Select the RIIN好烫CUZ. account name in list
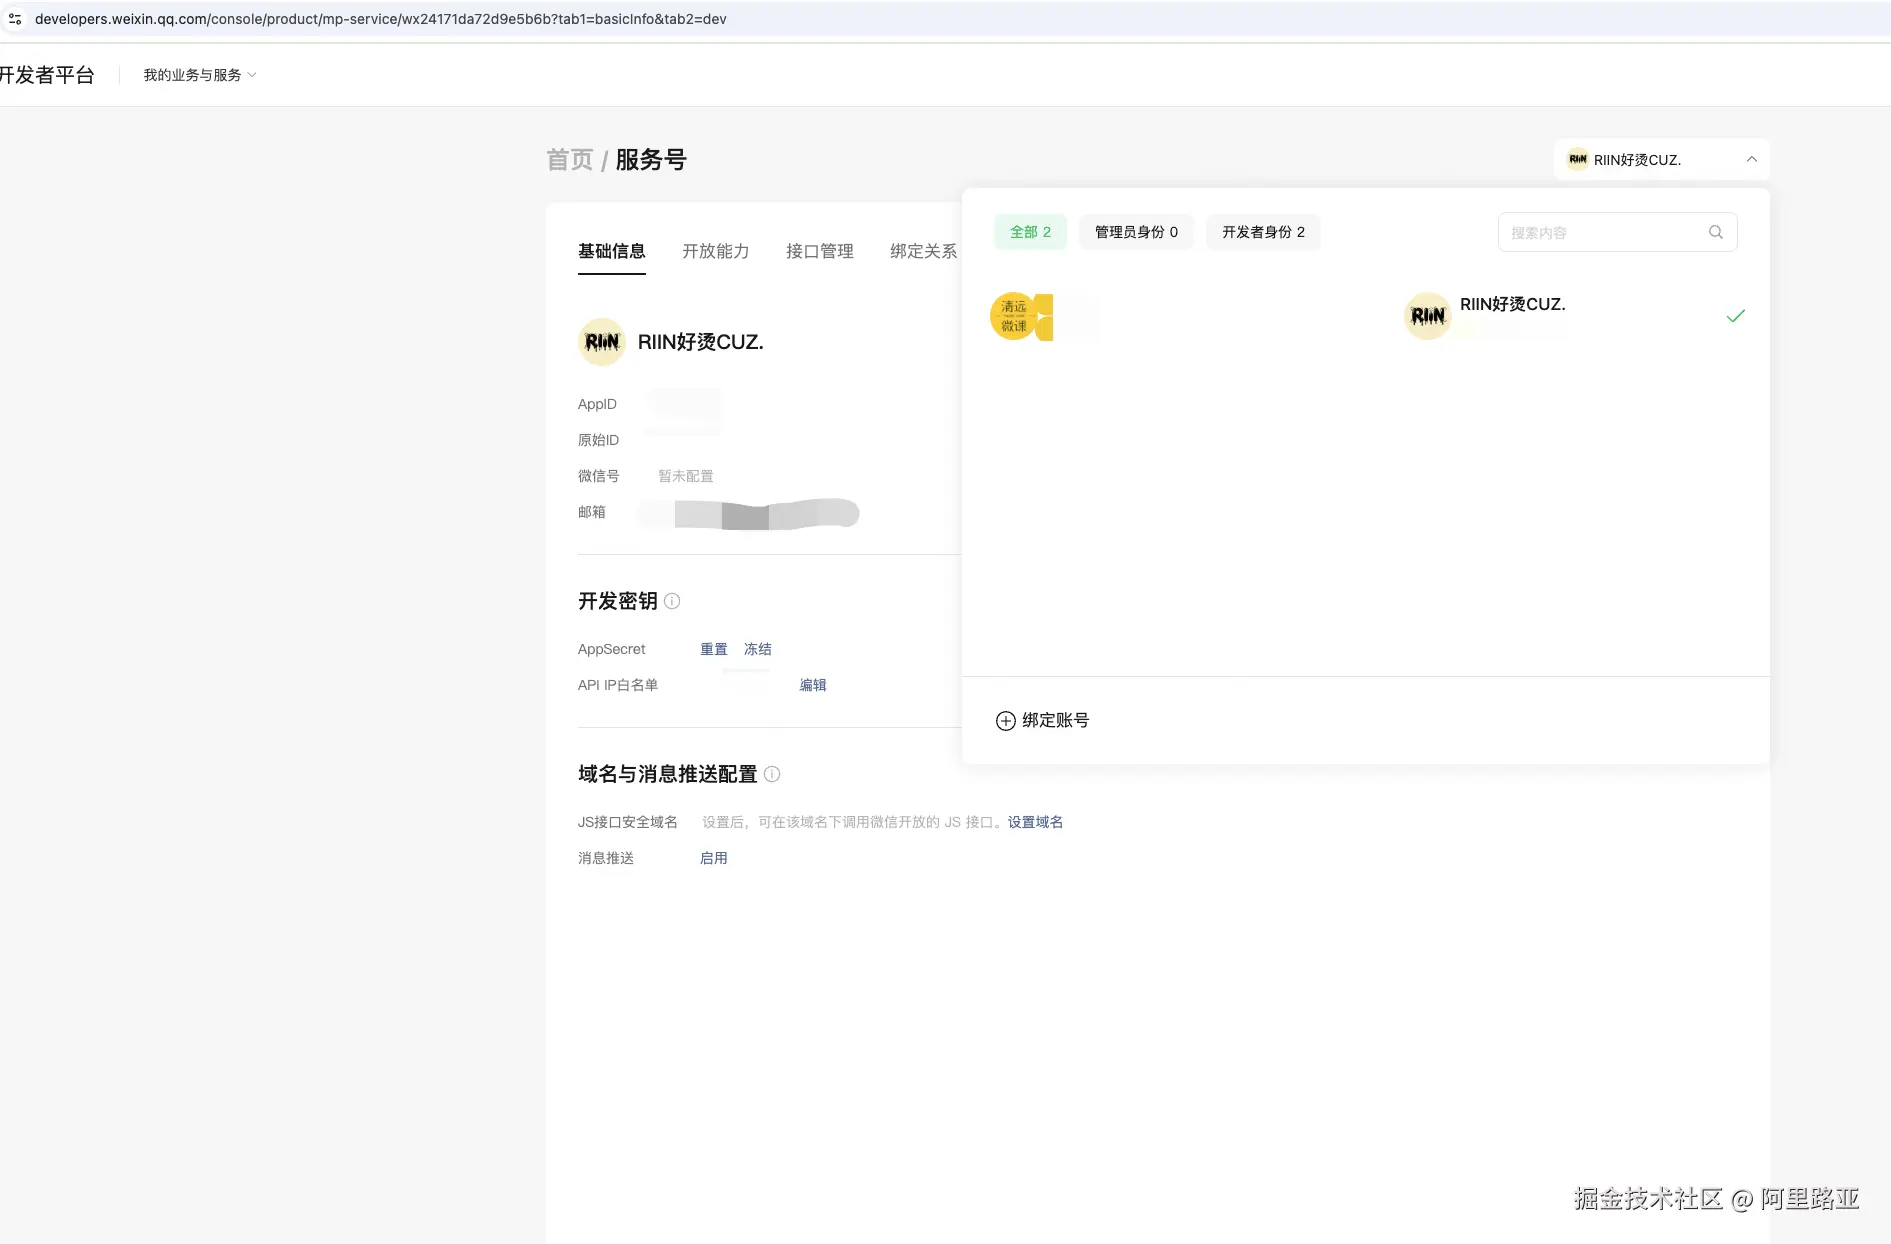Image resolution: width=1891 pixels, height=1244 pixels. coord(1512,304)
